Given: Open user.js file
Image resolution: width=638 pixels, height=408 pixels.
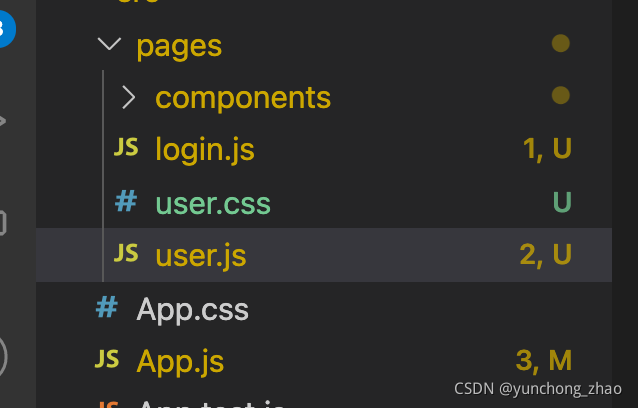Looking at the screenshot, I should pyautogui.click(x=201, y=255).
